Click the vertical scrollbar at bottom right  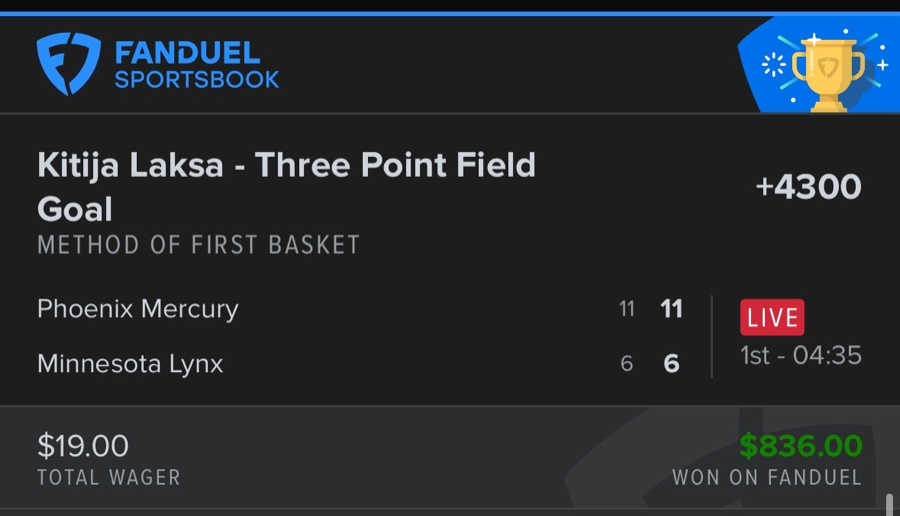(x=889, y=503)
